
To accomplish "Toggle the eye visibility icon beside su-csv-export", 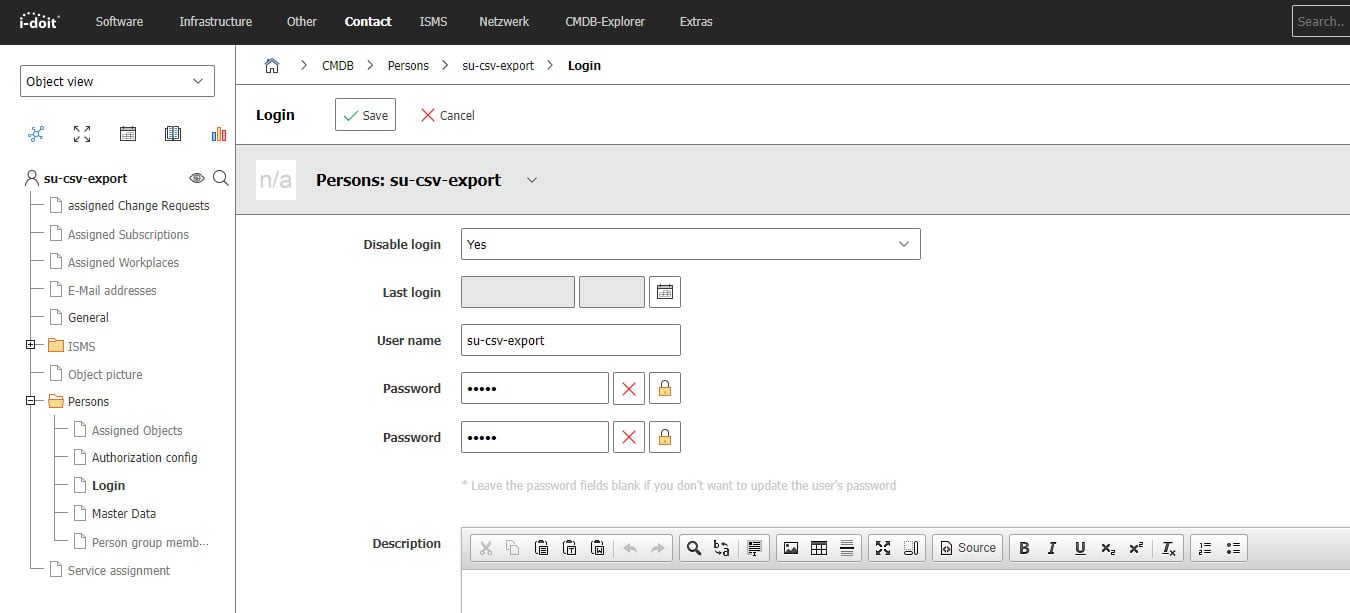I will [197, 178].
